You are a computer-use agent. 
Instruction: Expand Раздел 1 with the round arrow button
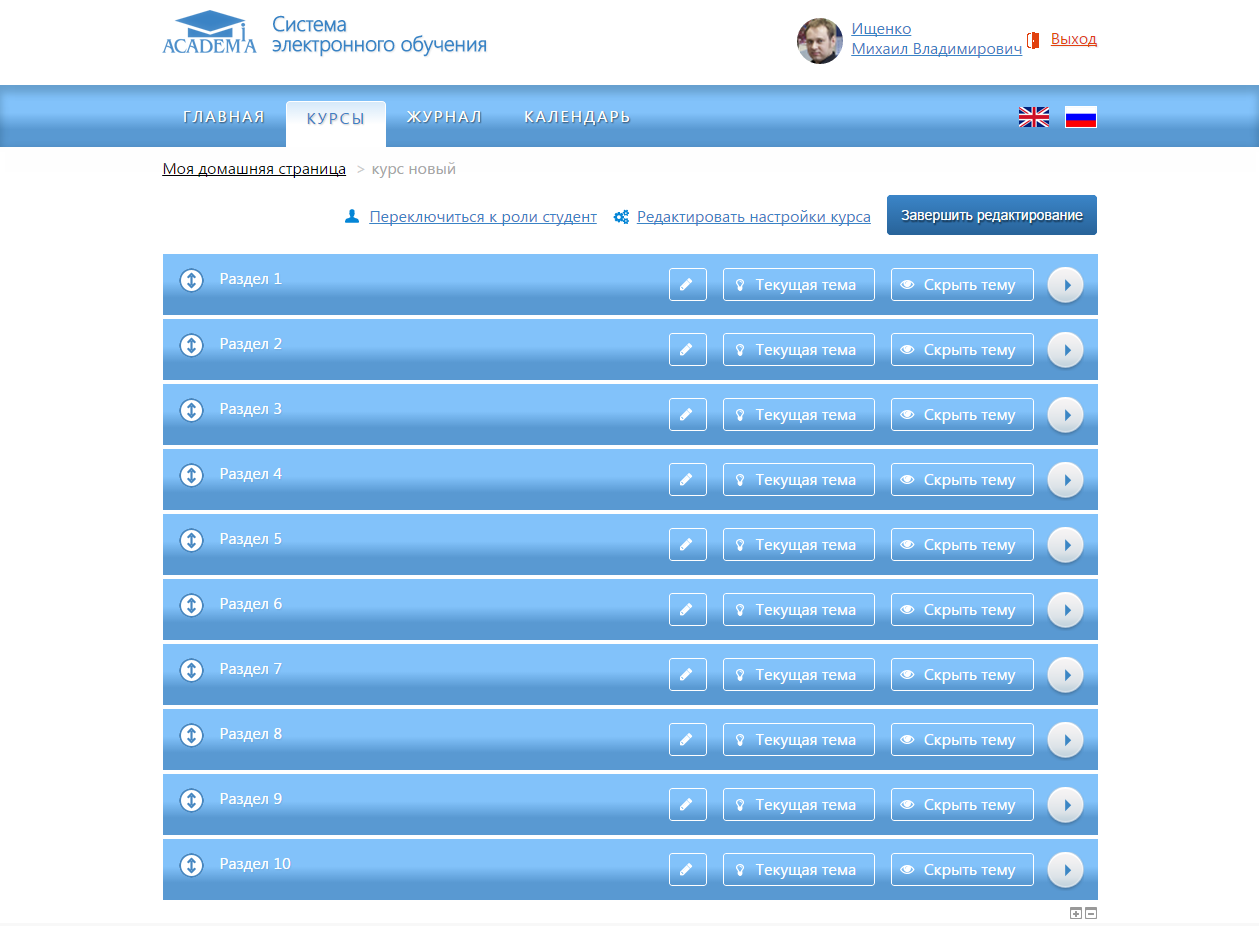click(1065, 285)
